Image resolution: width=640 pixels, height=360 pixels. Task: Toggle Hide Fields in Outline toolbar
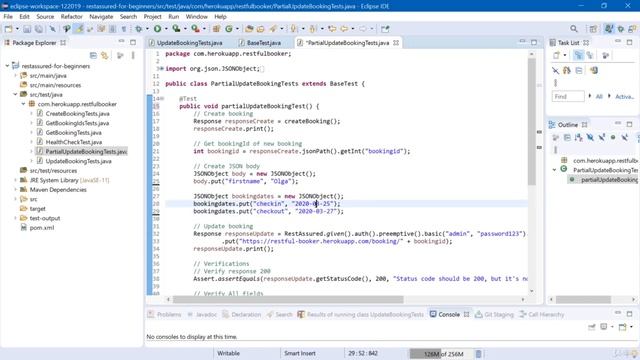click(590, 138)
